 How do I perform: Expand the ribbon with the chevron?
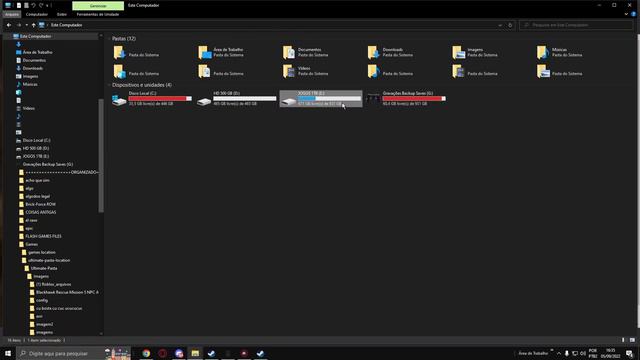click(x=626, y=14)
